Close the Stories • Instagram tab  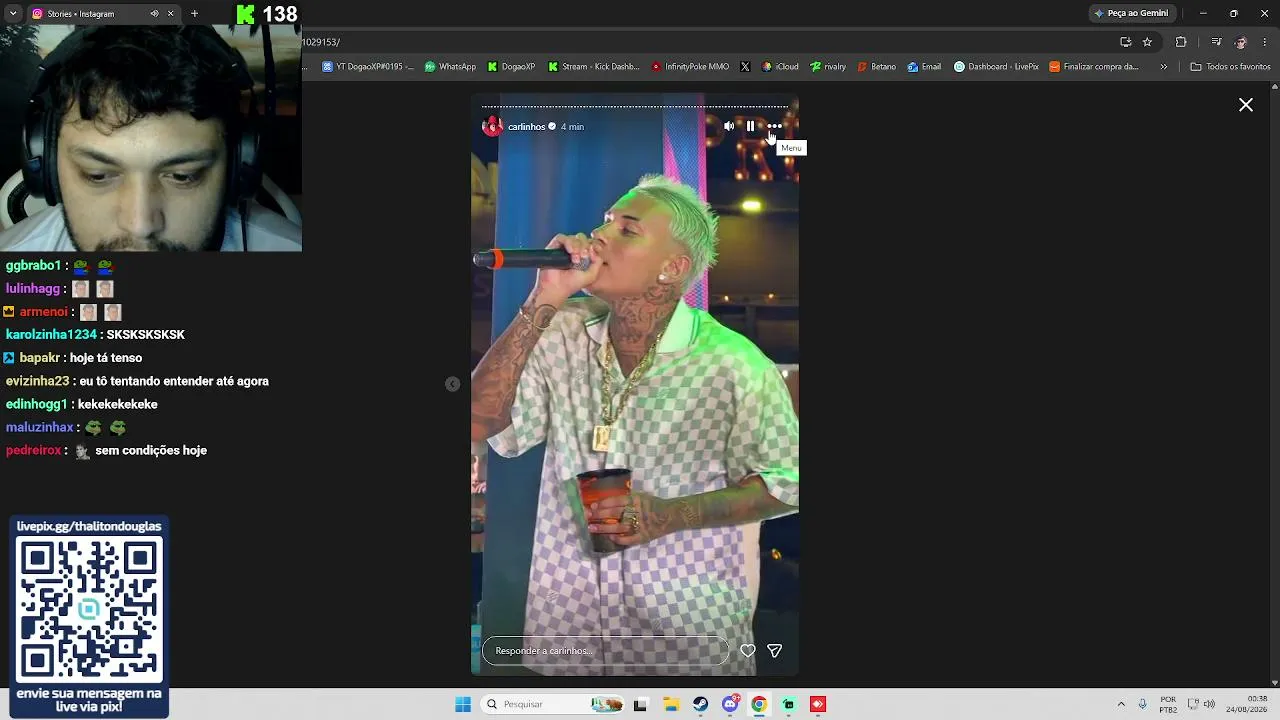tap(170, 14)
